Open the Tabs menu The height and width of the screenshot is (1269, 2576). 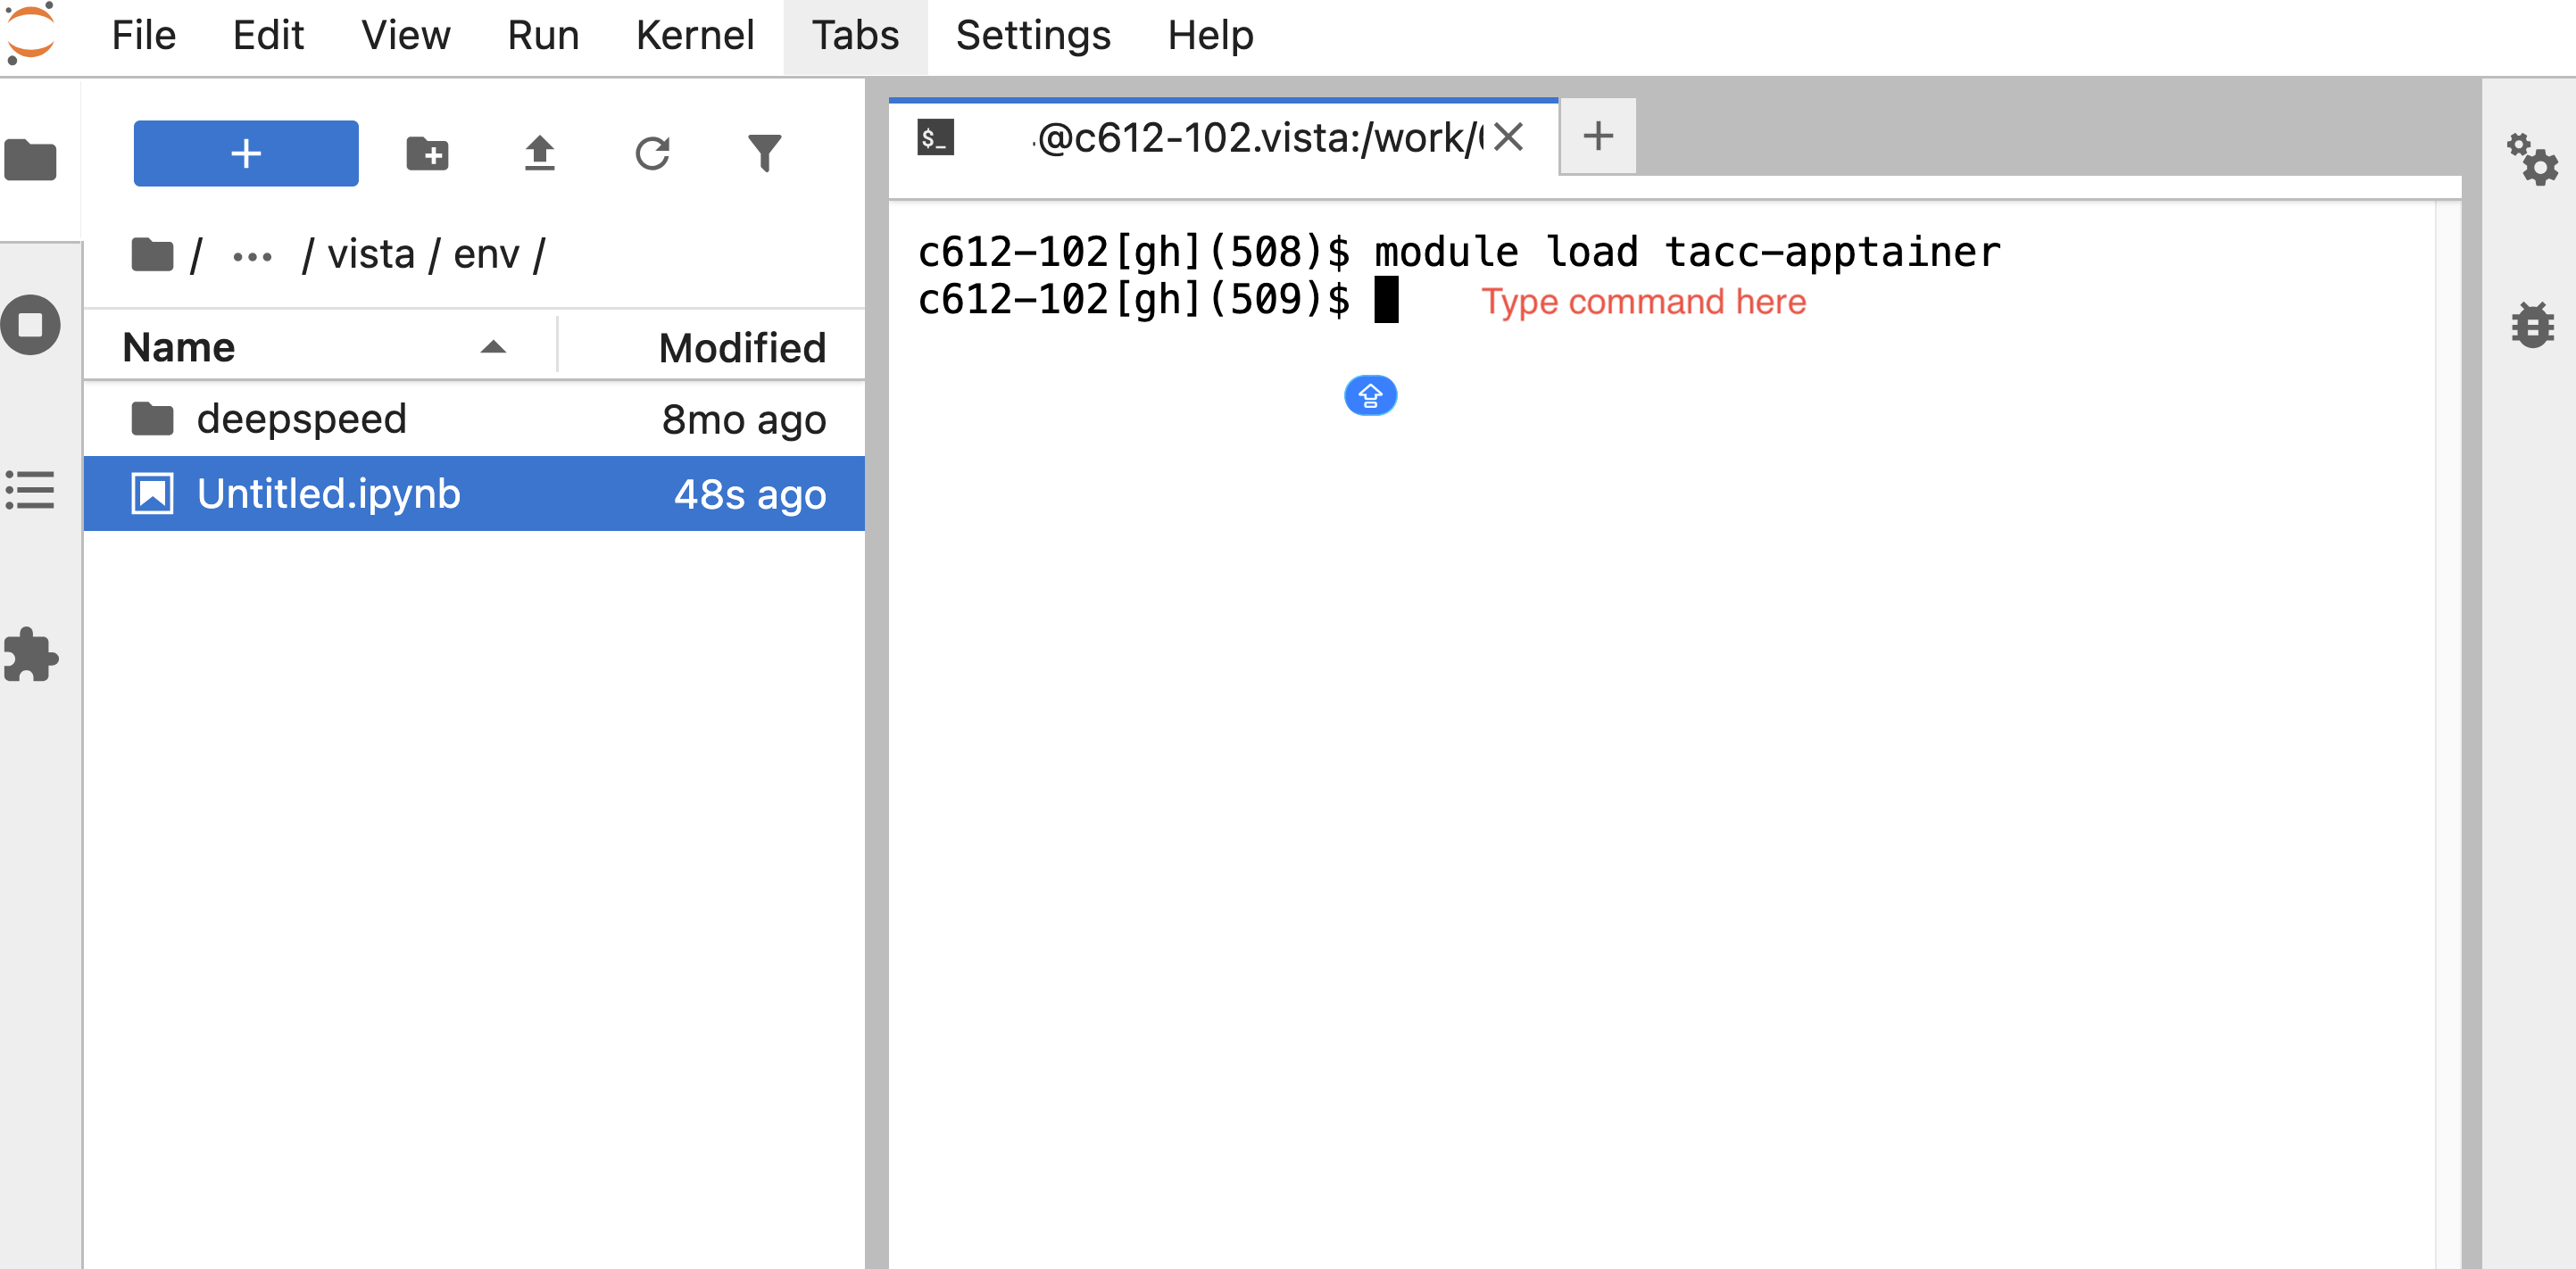point(855,35)
